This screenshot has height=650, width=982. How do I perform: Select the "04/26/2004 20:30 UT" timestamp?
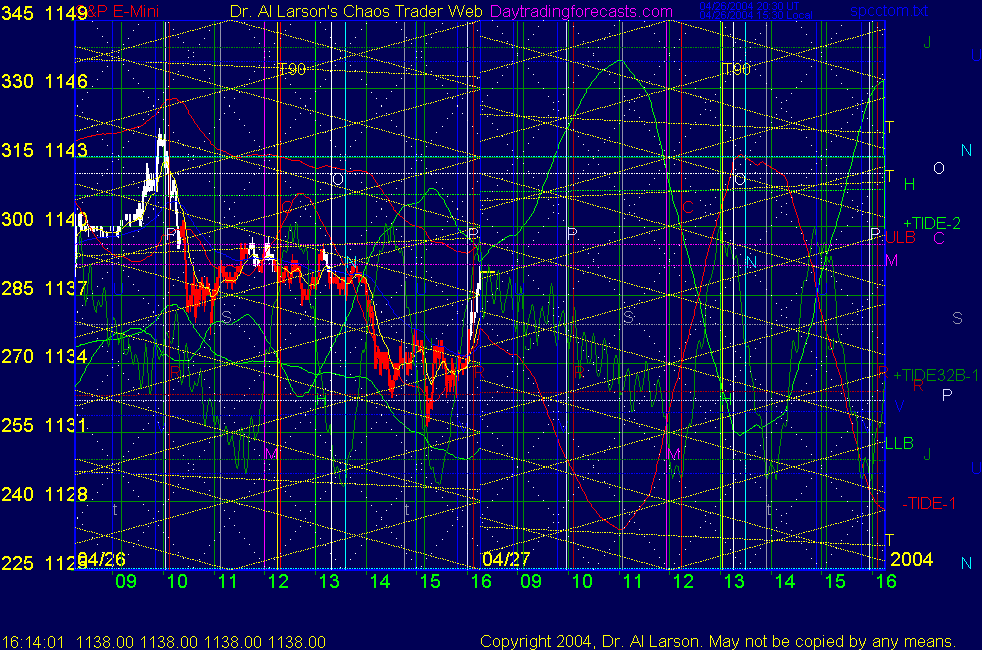pyautogui.click(x=749, y=6)
